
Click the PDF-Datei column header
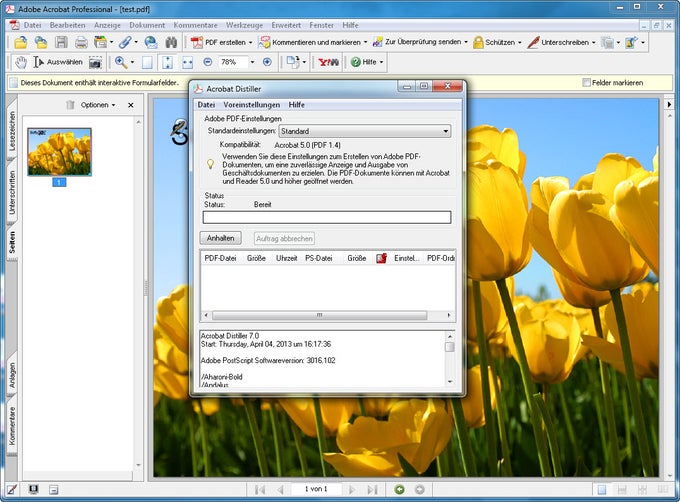(220, 258)
